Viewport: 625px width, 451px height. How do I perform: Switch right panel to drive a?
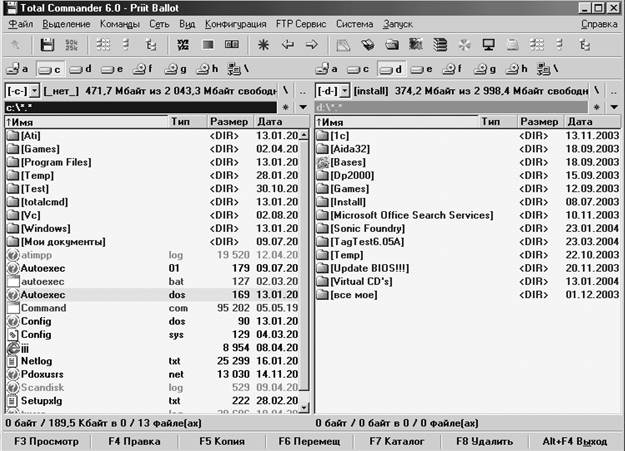(327, 69)
